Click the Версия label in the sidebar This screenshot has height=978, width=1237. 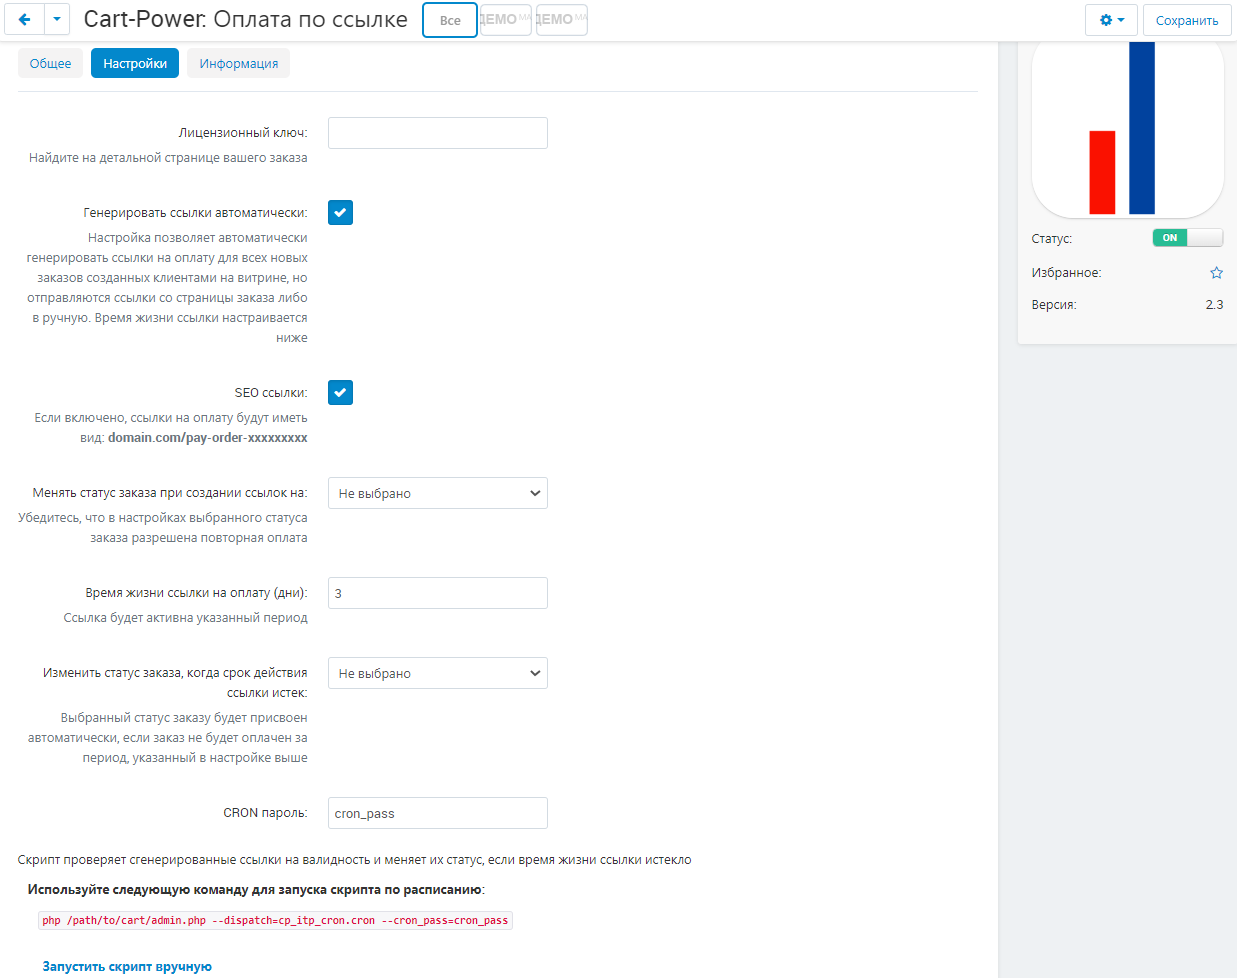pos(1054,305)
